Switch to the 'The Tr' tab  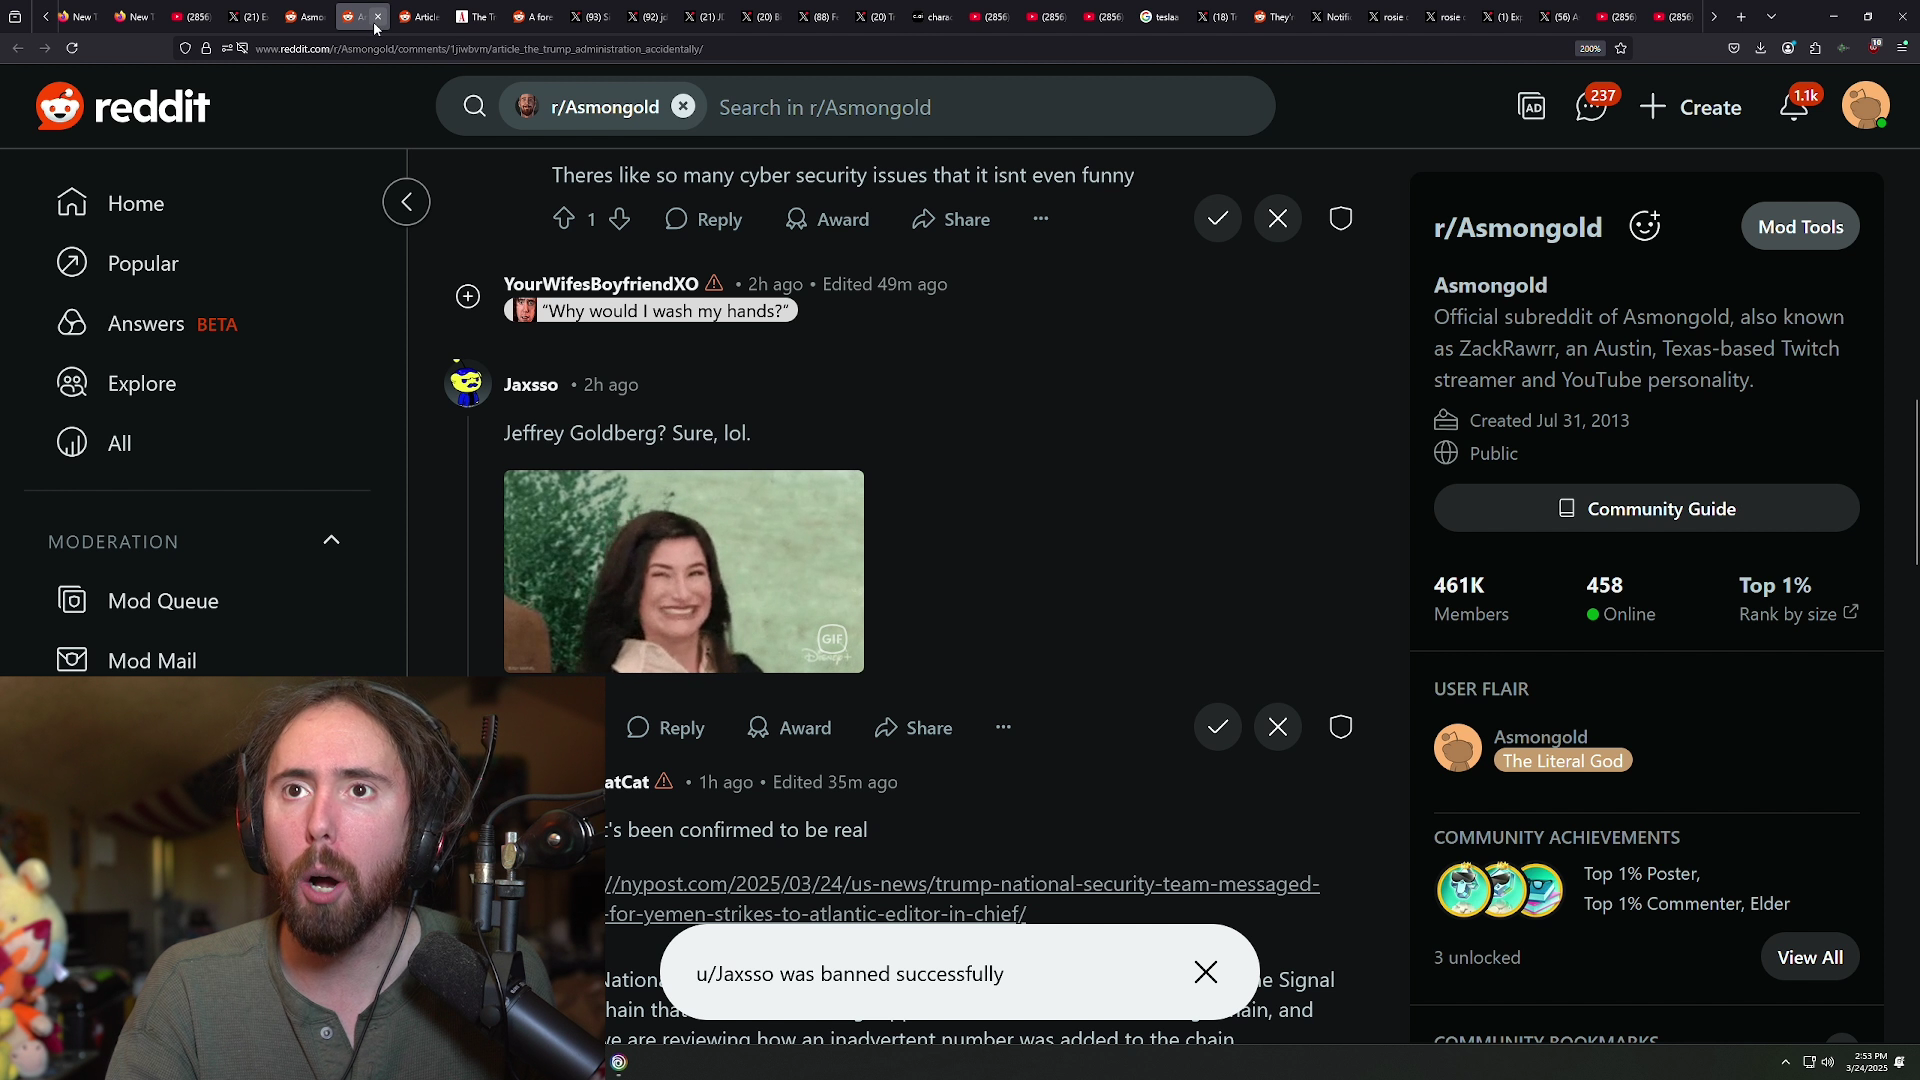pyautogui.click(x=476, y=17)
